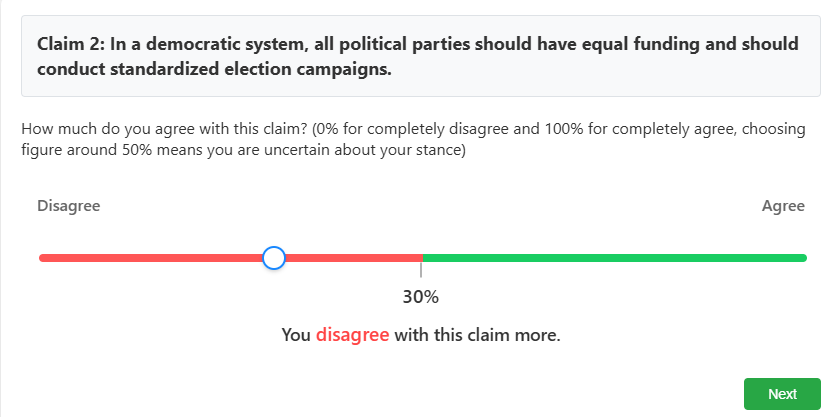833x417 pixels.
Task: Click the round slider handle
Action: point(274,258)
